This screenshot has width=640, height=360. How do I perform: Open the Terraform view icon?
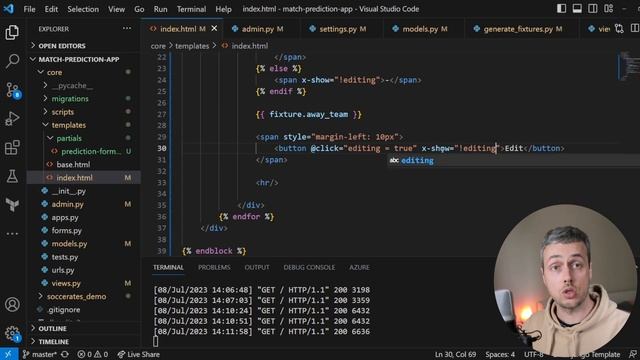[12, 204]
